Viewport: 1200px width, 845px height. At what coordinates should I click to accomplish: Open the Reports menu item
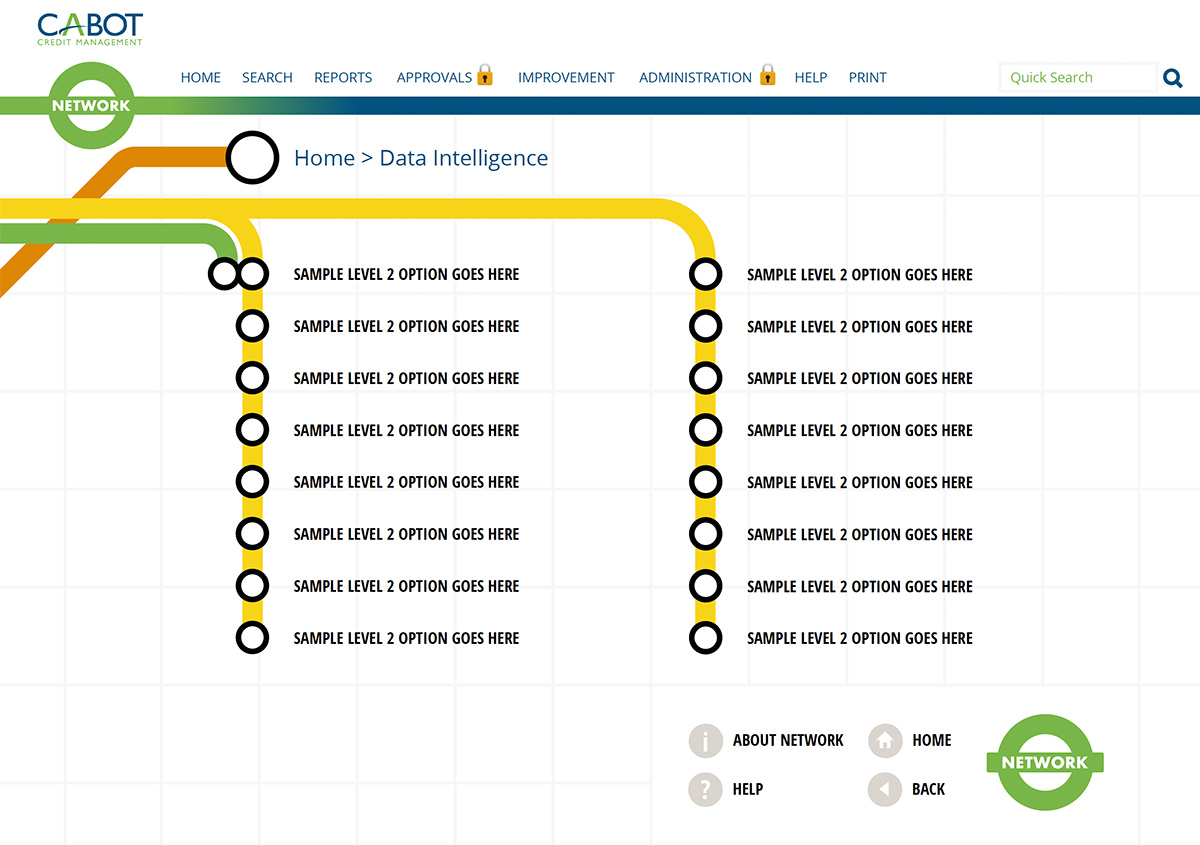pos(343,78)
